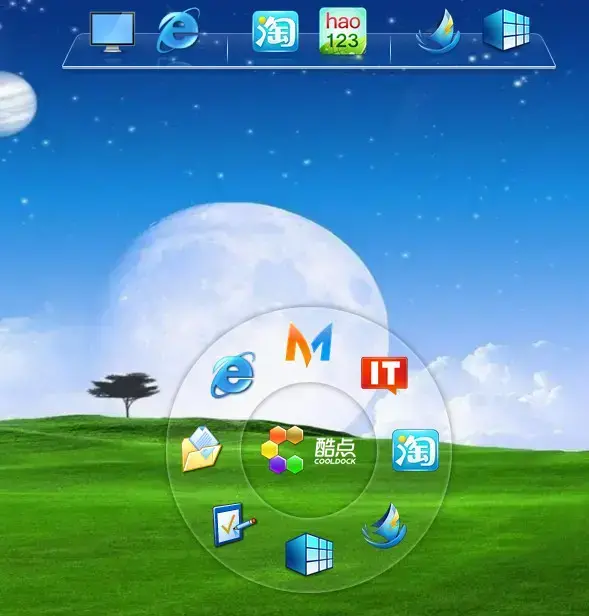
Task: Open the Taobao icon in top dock bar
Action: (275, 31)
